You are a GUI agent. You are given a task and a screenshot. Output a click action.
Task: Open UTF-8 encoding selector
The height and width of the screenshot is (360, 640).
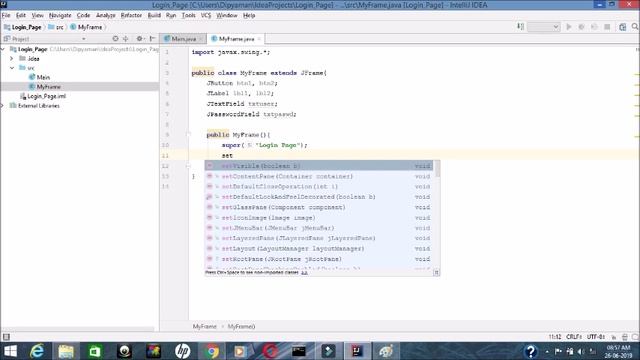point(596,337)
